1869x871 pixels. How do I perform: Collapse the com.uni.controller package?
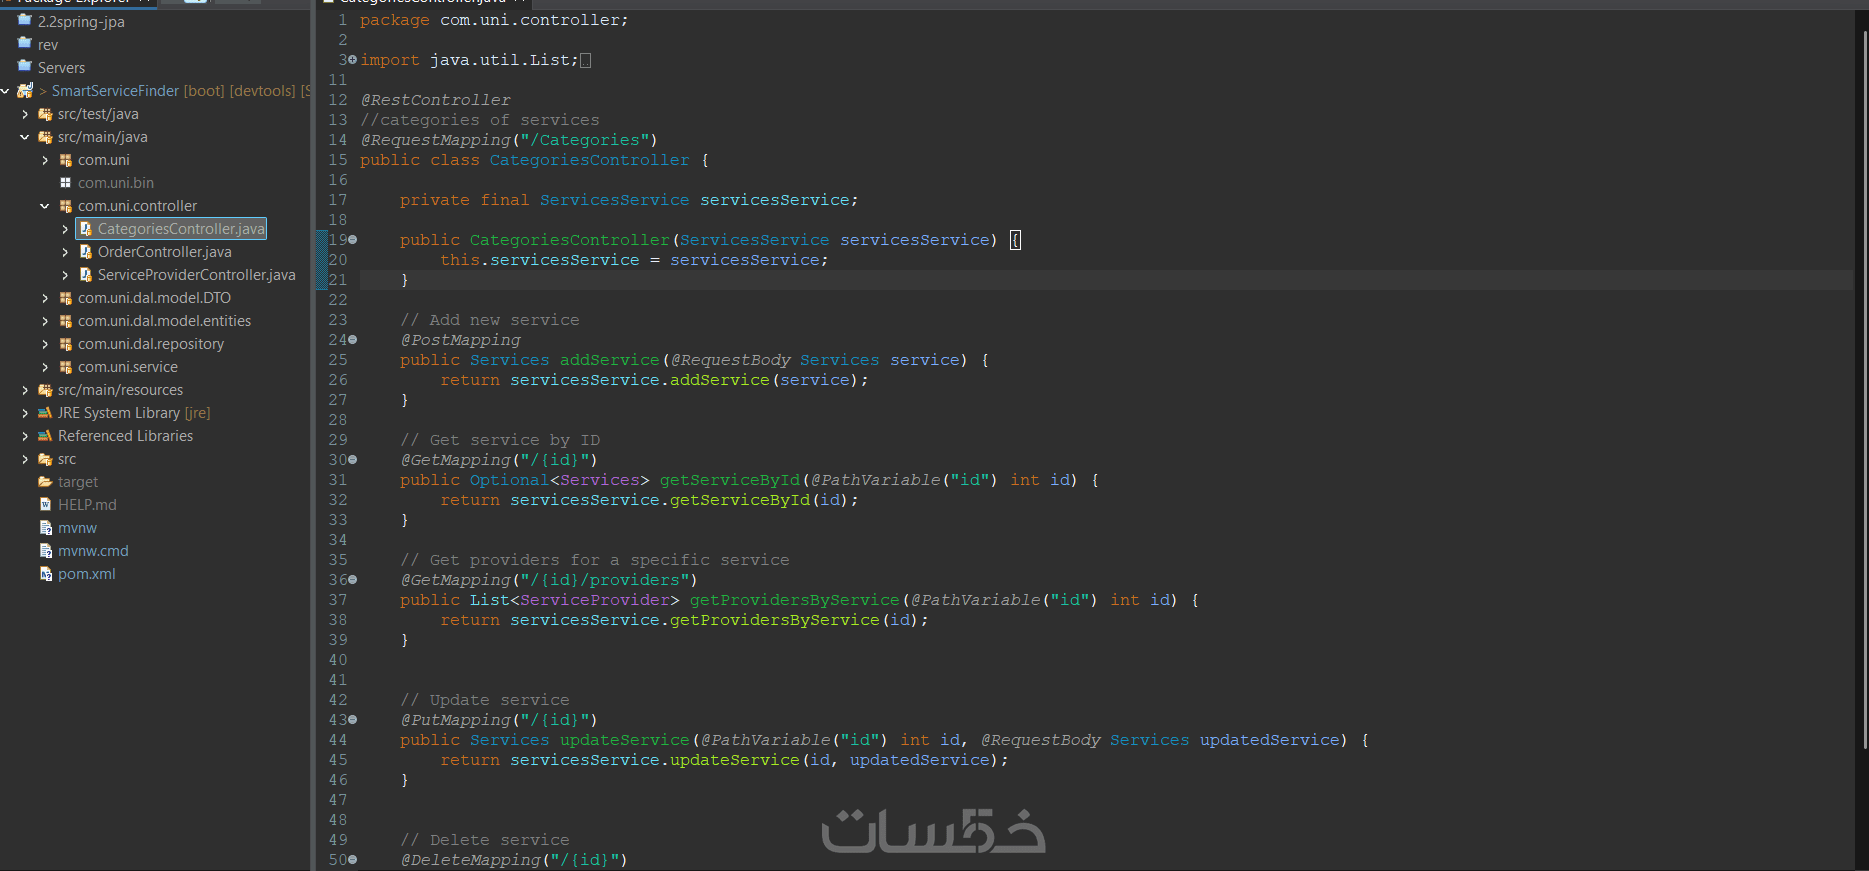coord(45,206)
